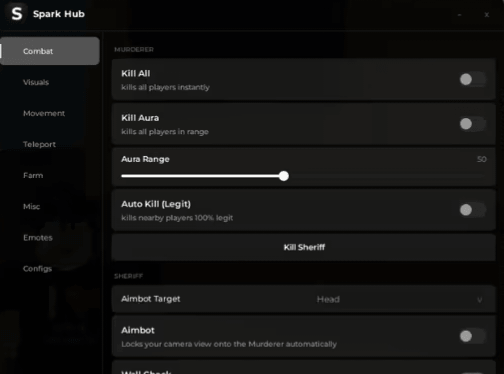
Task: Click the Spark Hub S logo
Action: tap(17, 14)
